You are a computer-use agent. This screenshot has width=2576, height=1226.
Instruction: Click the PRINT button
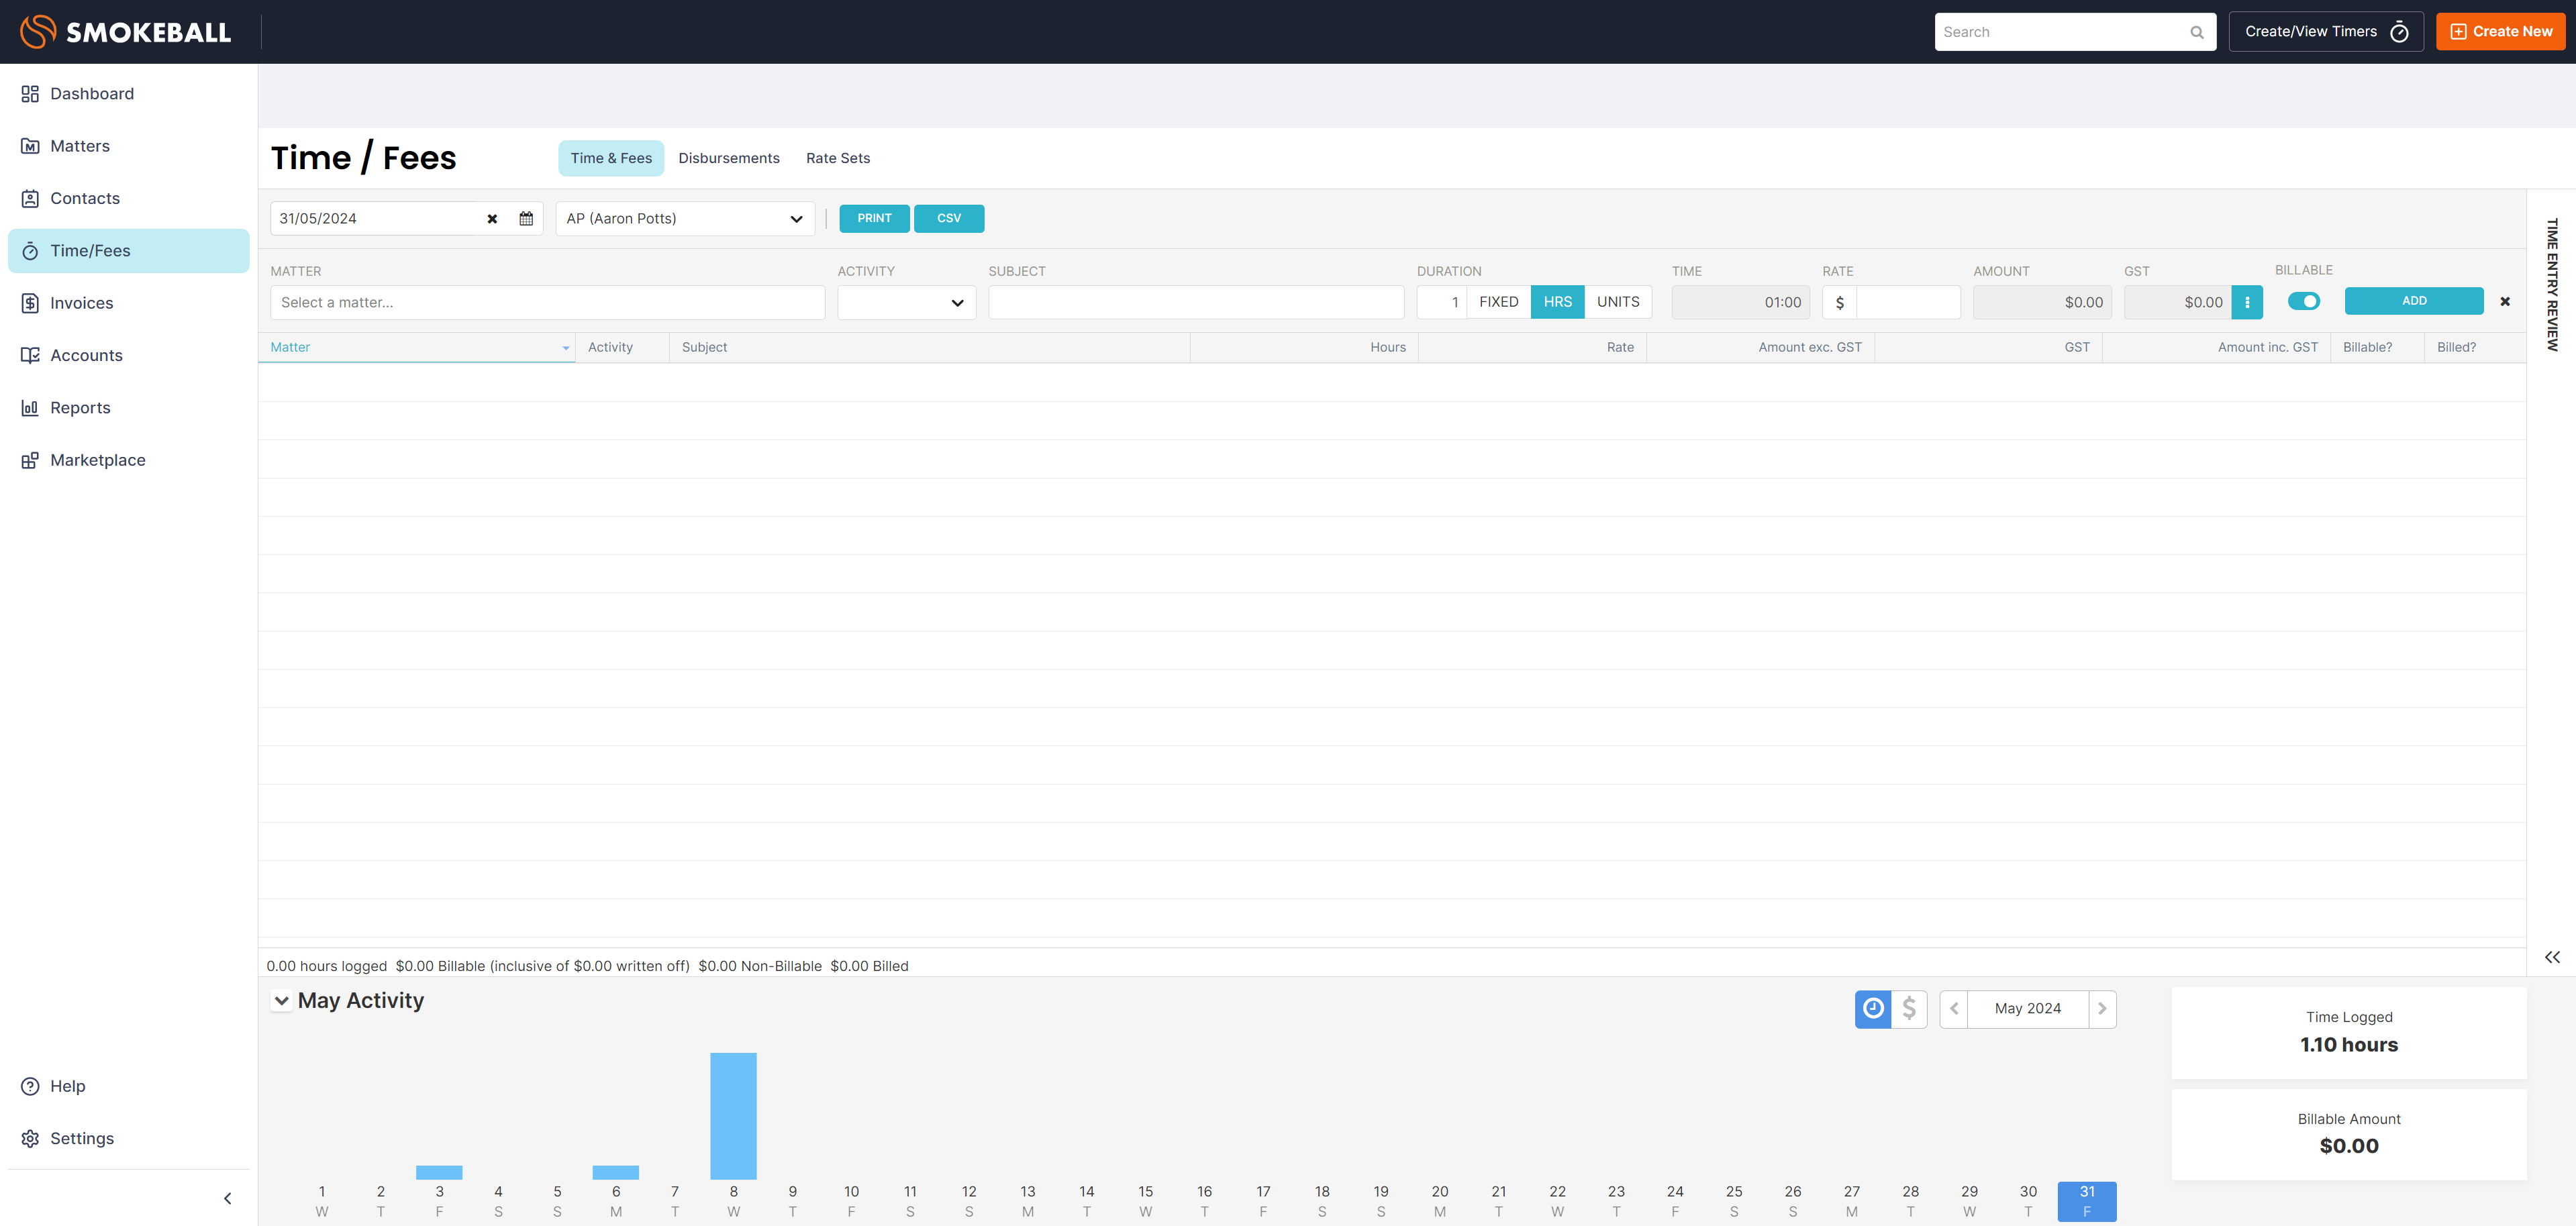(x=874, y=218)
